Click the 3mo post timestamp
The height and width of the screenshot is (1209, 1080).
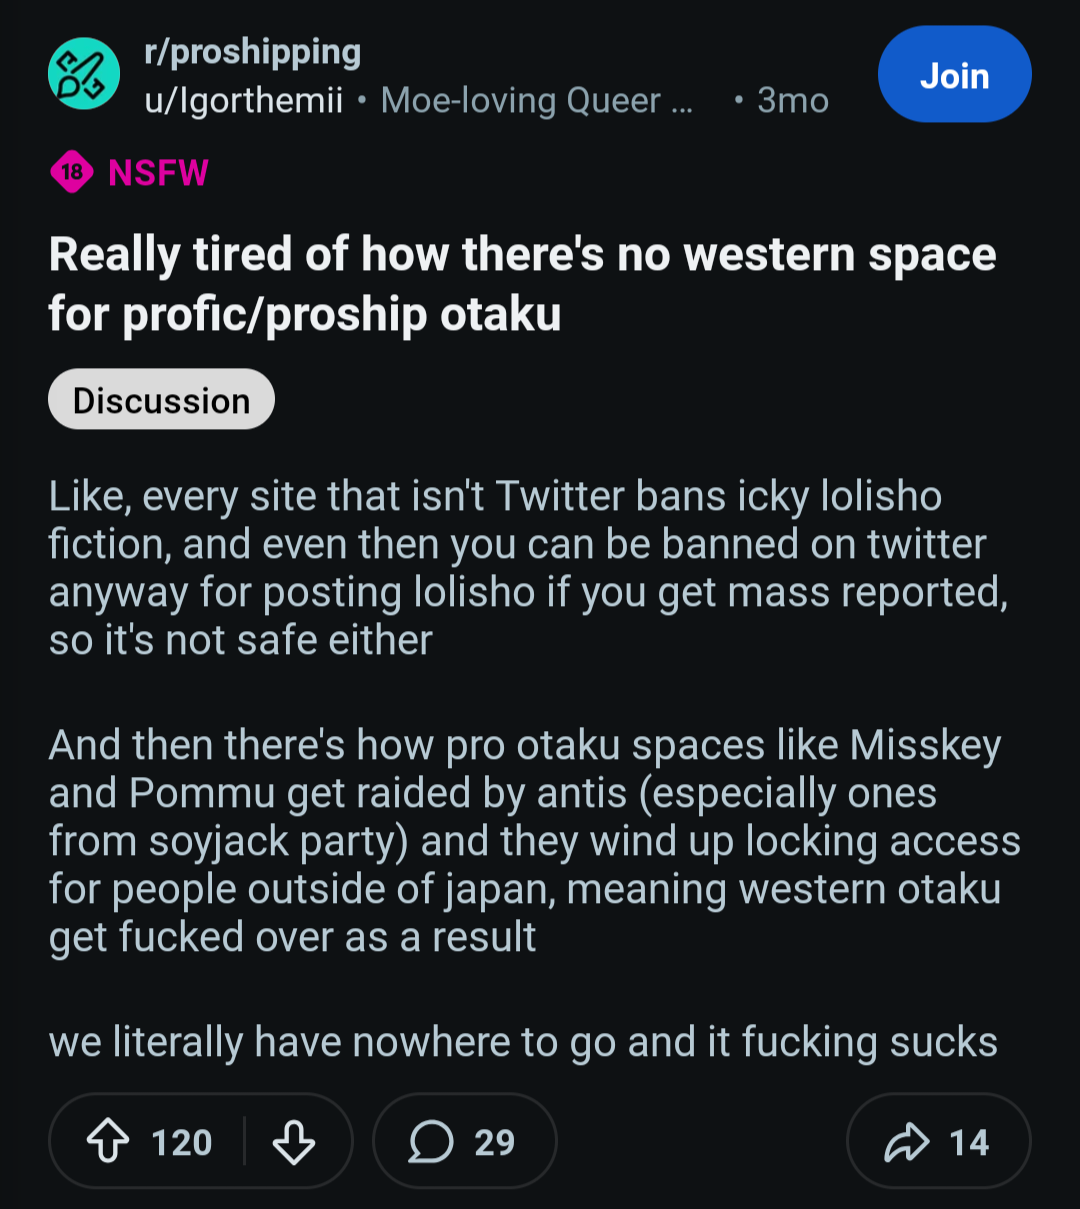pos(792,100)
